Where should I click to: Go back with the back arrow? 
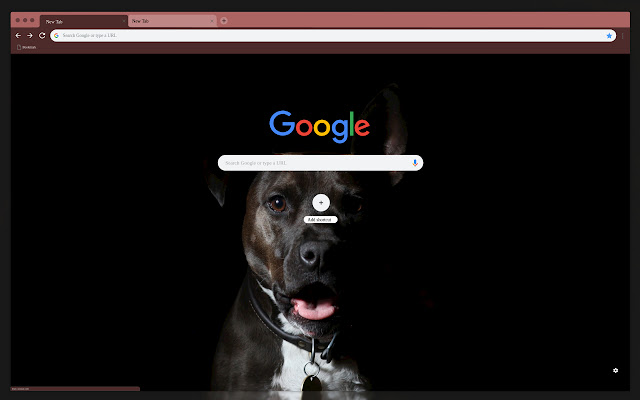[x=18, y=36]
